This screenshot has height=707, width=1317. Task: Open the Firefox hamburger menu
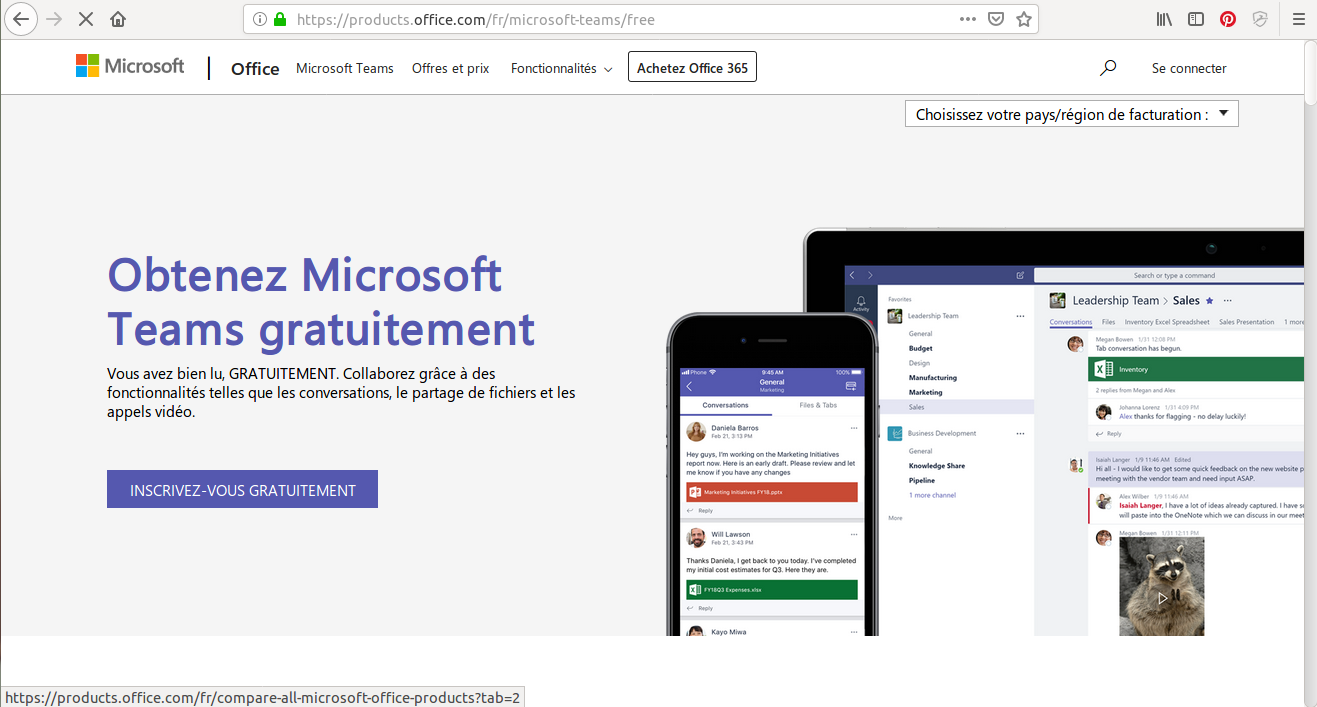point(1298,19)
